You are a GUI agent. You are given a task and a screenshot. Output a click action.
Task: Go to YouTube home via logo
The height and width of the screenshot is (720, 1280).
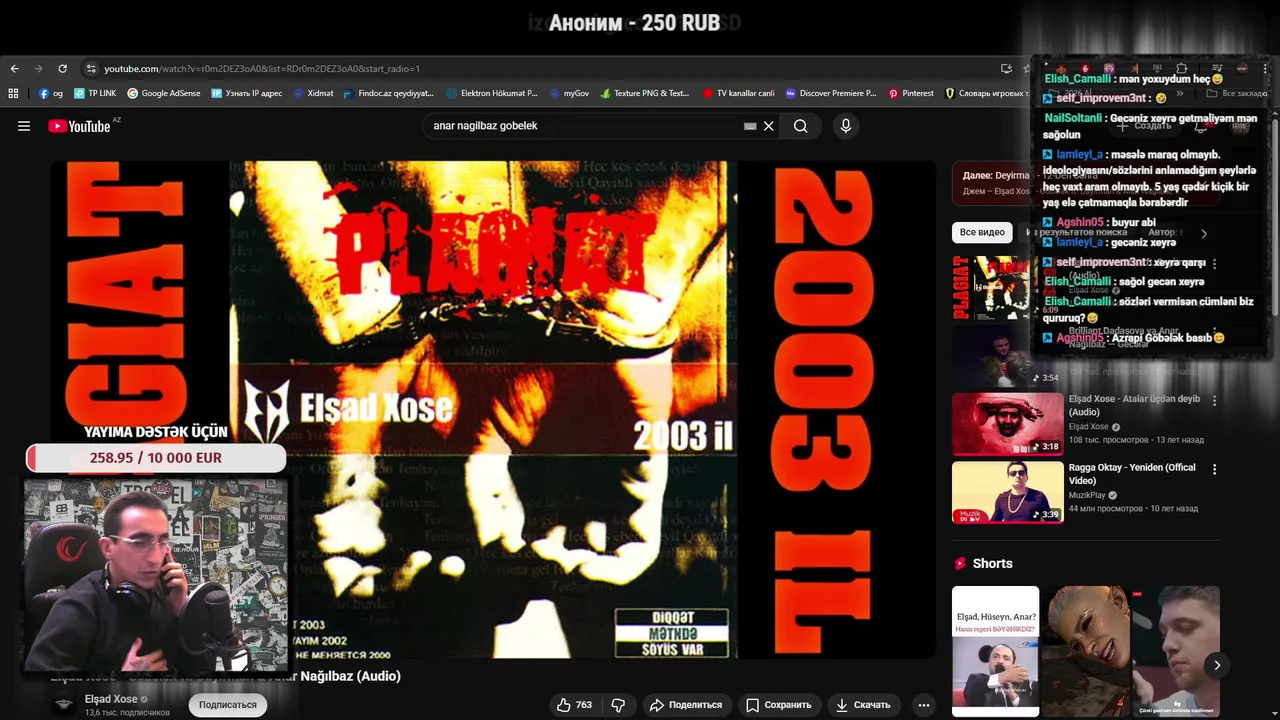pos(79,126)
